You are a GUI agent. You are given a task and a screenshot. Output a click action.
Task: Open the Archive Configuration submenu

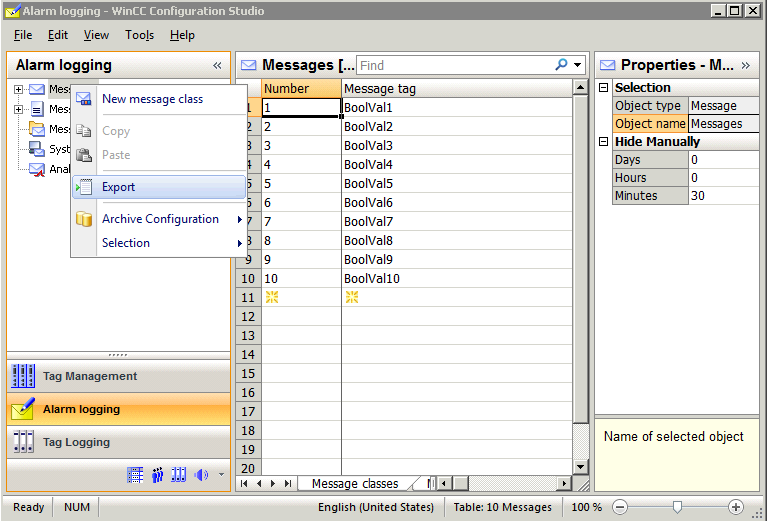(160, 219)
